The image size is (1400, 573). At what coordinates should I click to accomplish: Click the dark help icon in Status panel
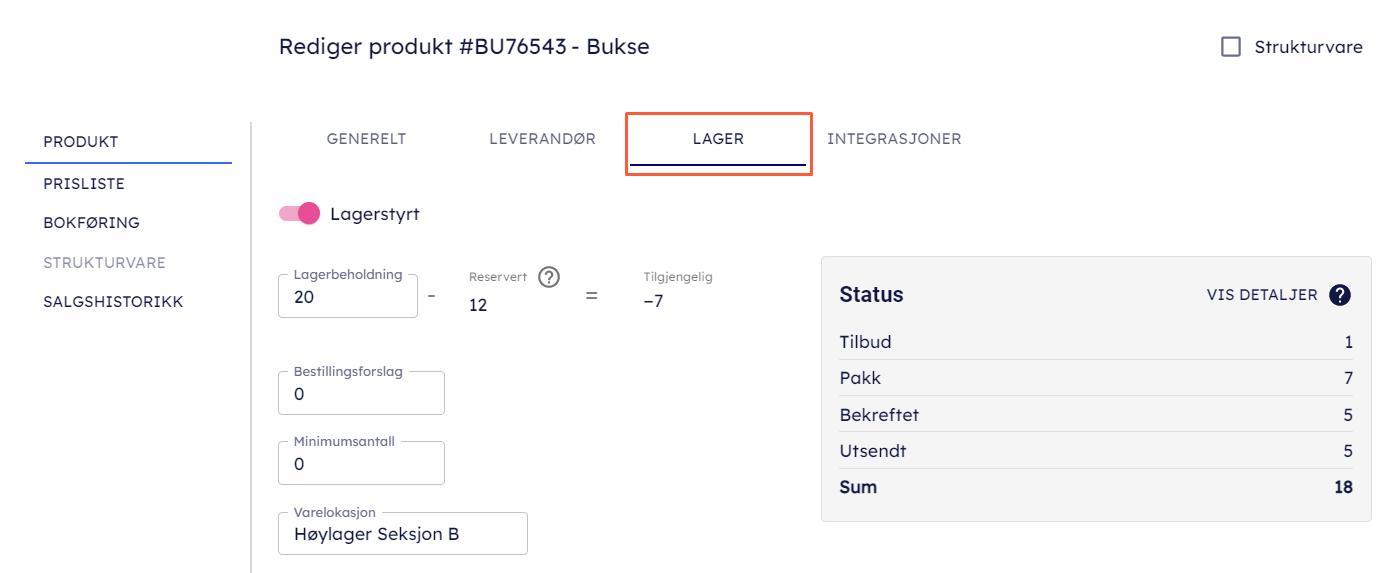(1340, 295)
